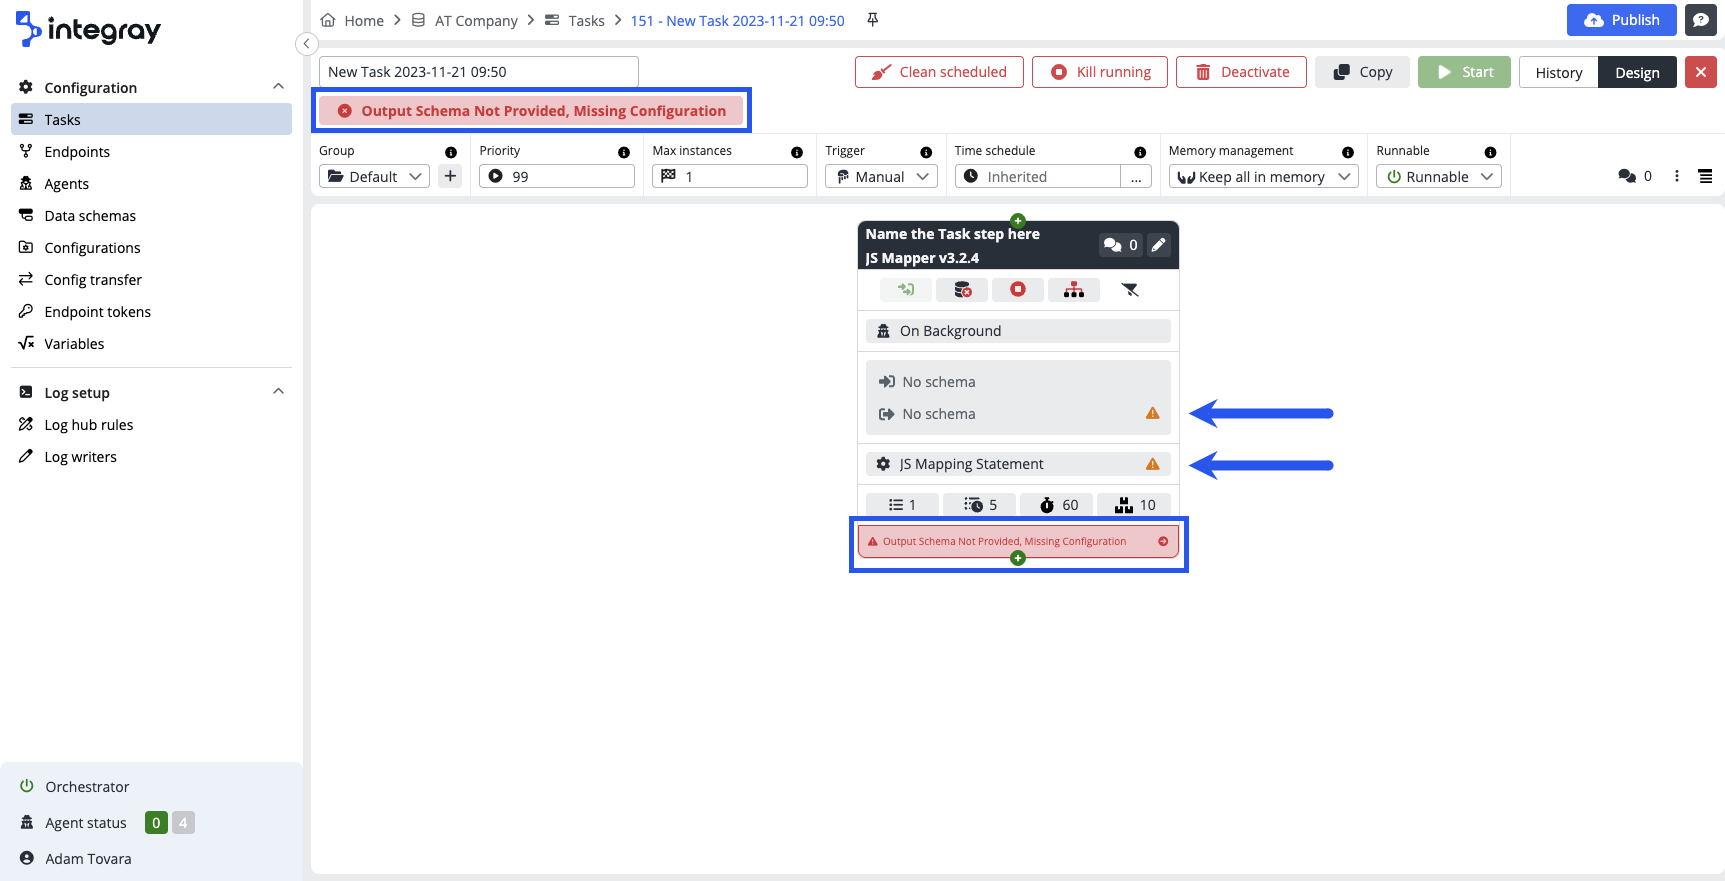Open the vertical three-dot options menu

point(1677,176)
